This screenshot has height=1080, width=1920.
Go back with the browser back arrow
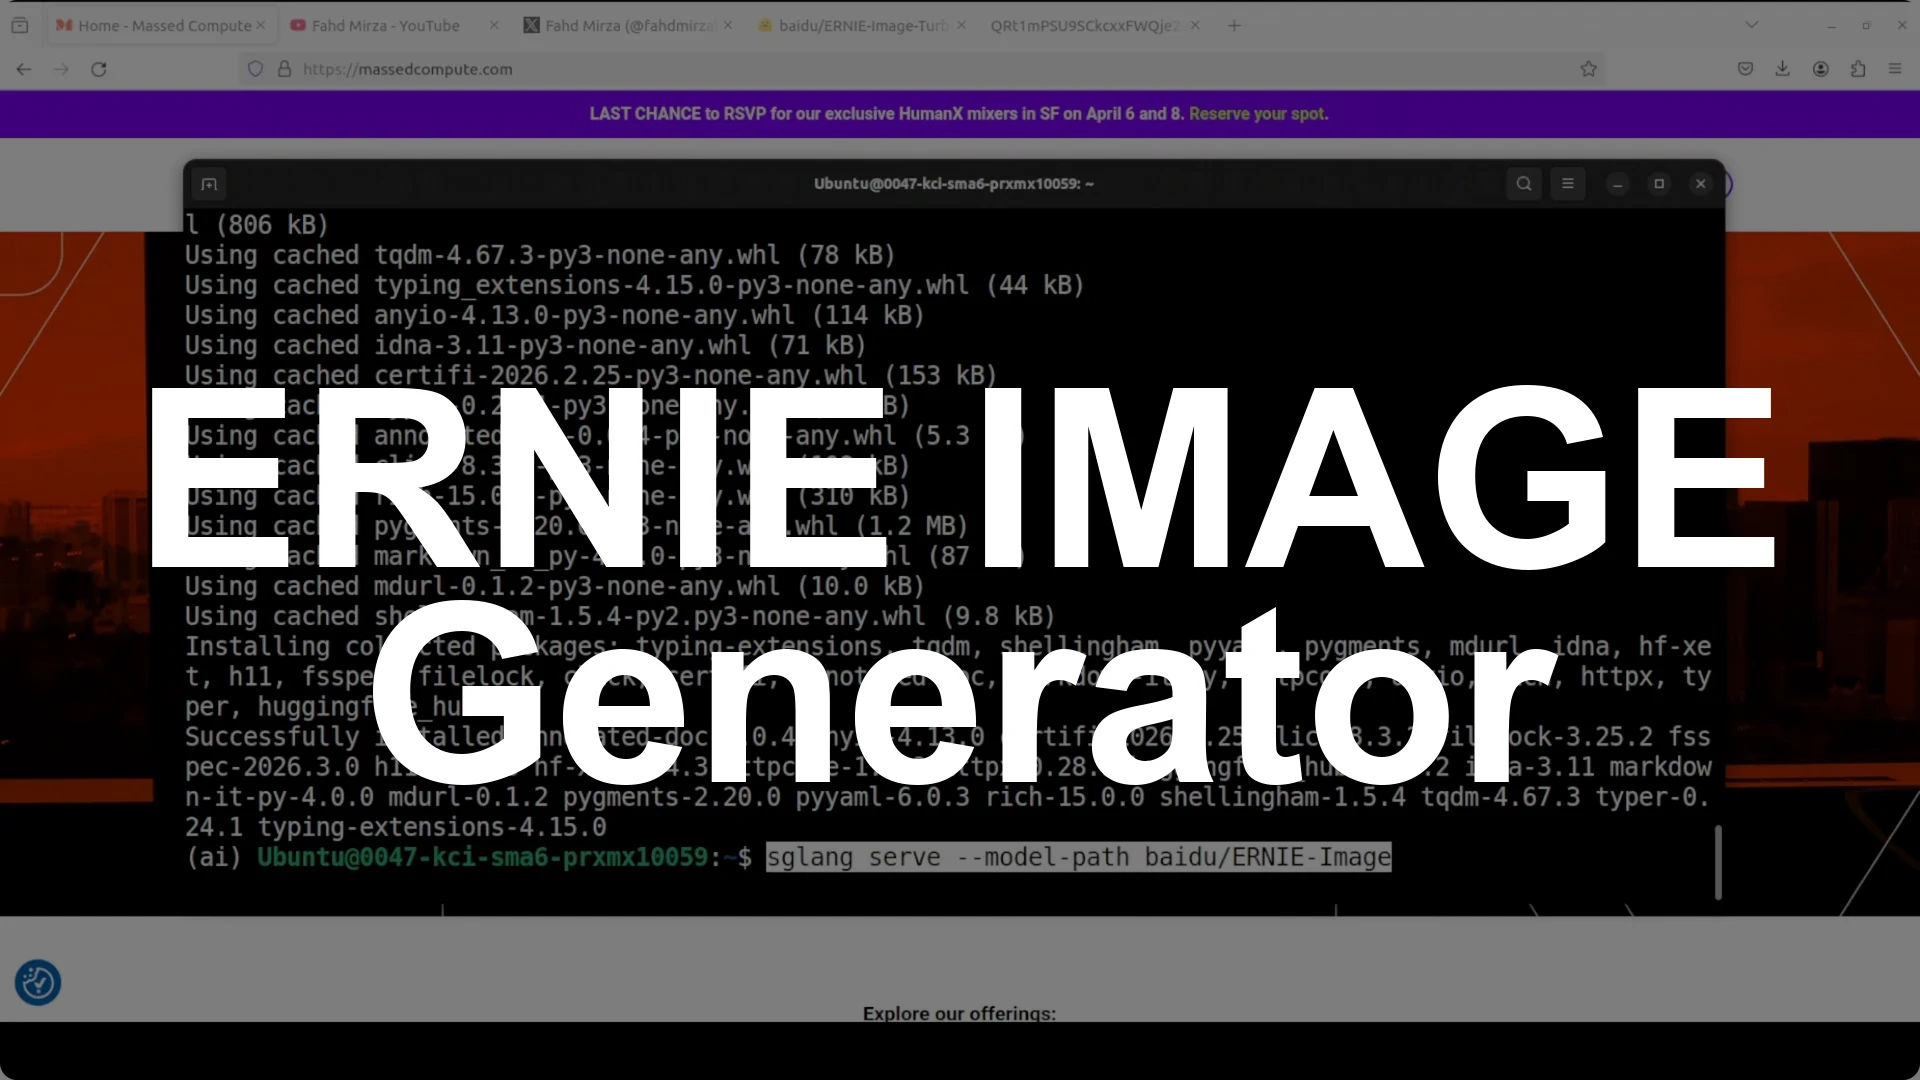pos(24,69)
